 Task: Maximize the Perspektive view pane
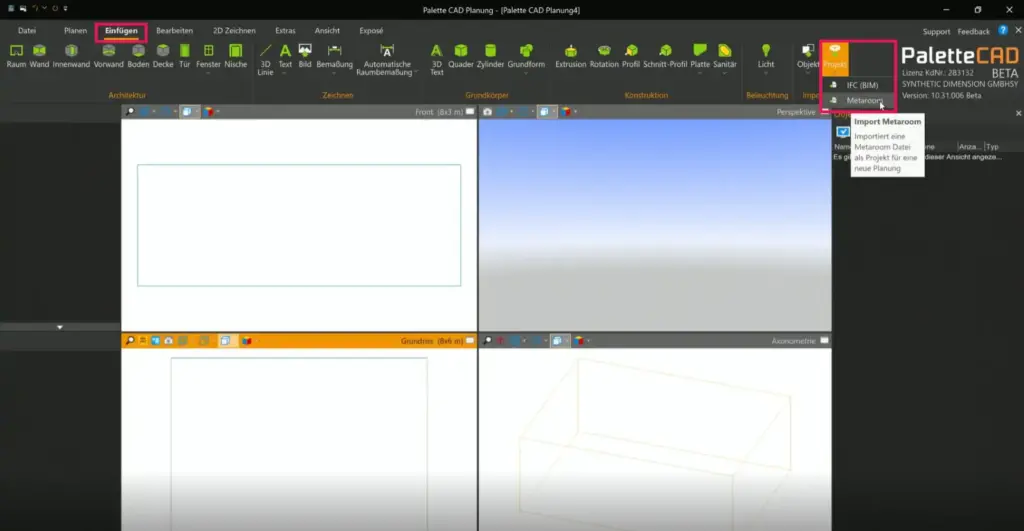point(824,112)
